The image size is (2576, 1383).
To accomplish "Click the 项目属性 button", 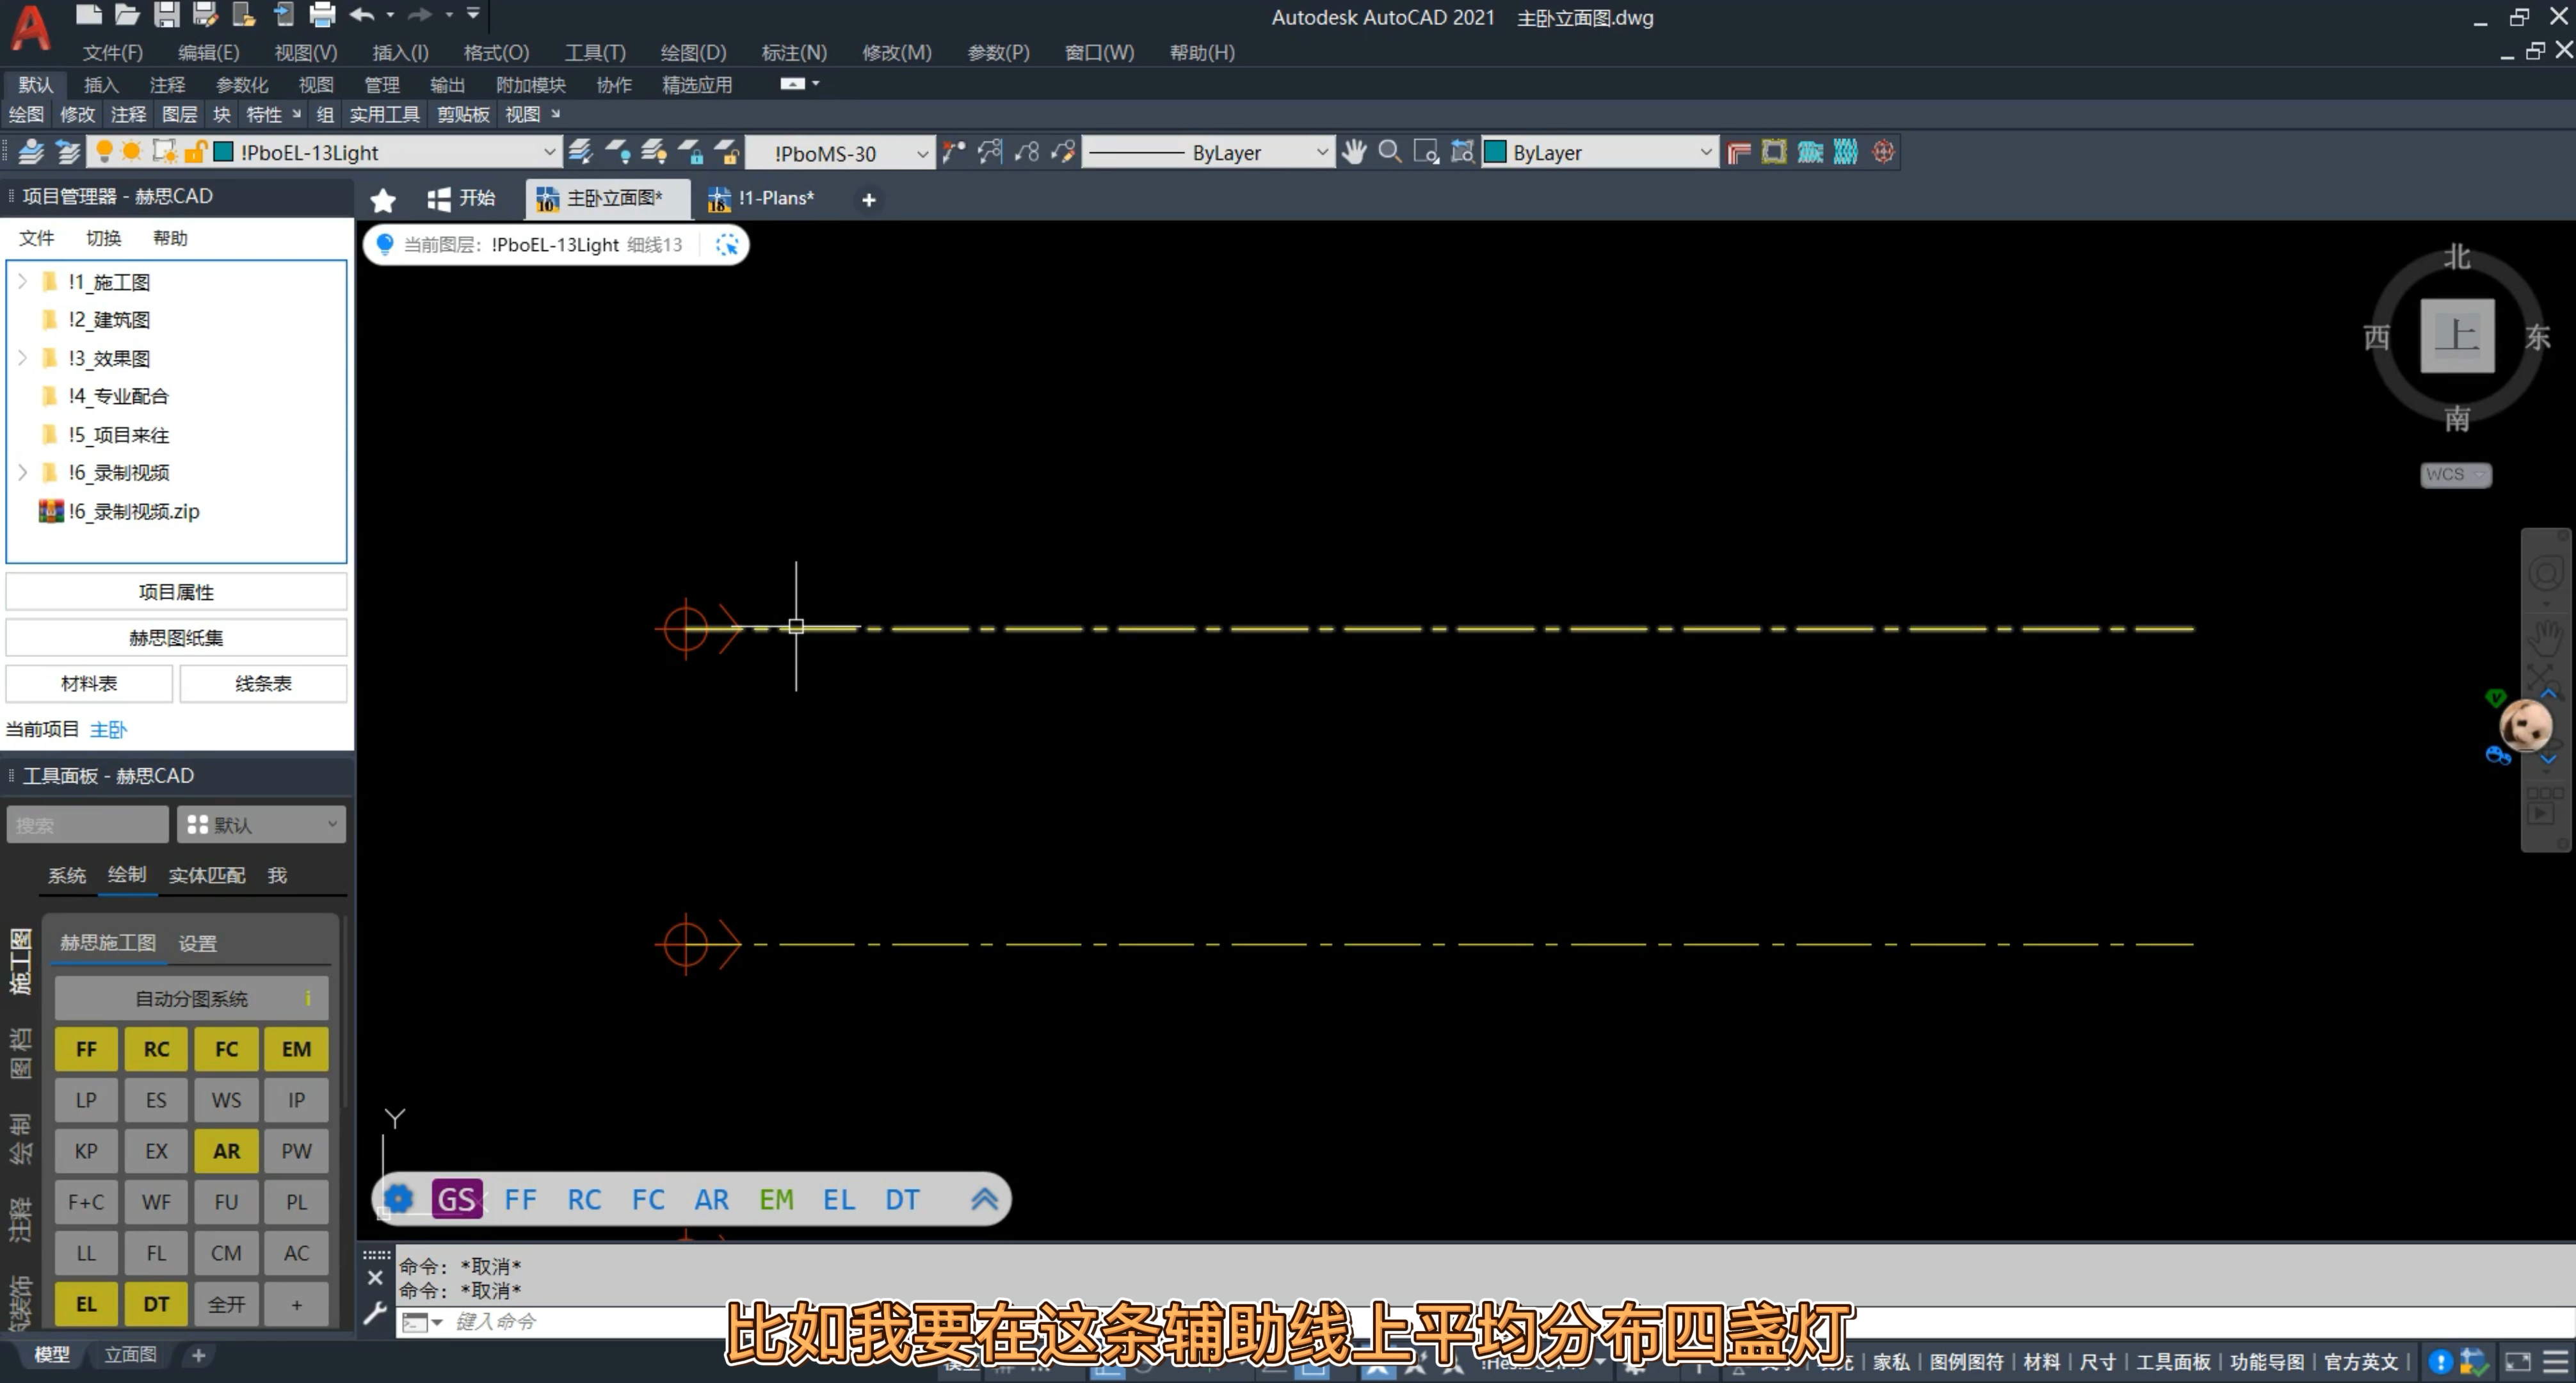I will coord(176,591).
